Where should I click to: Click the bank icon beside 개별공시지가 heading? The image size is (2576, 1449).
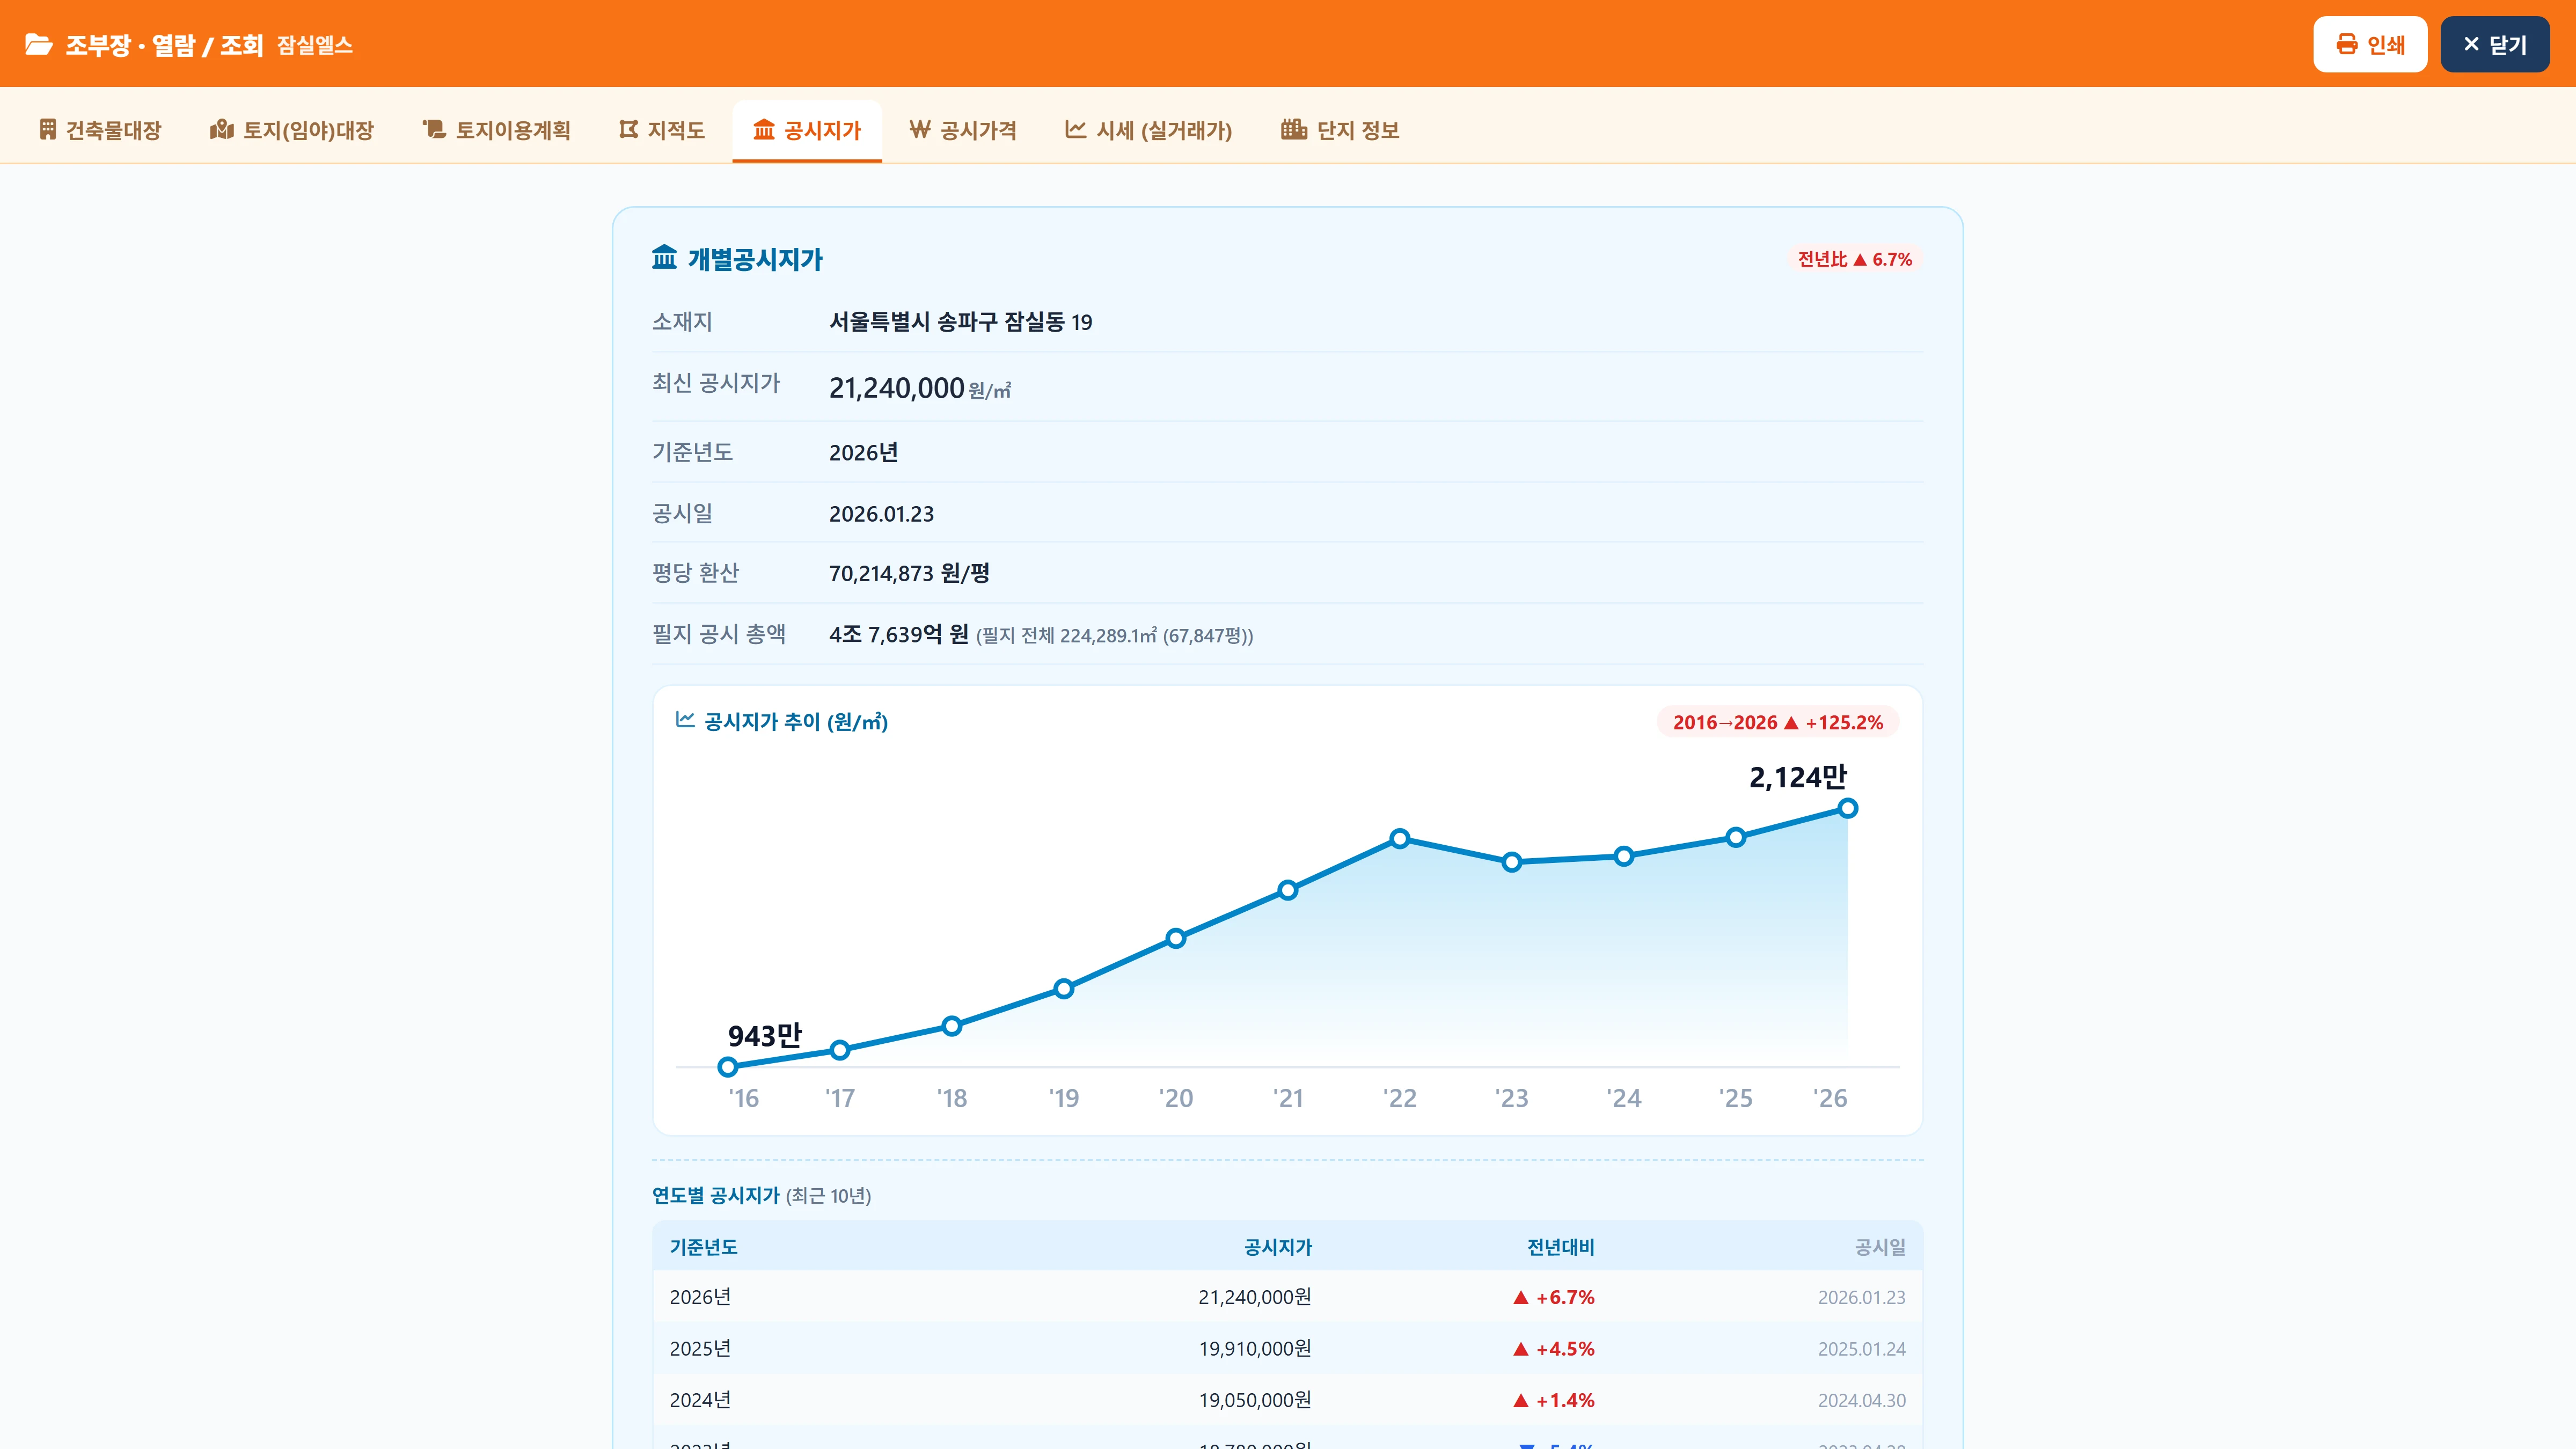[664, 258]
